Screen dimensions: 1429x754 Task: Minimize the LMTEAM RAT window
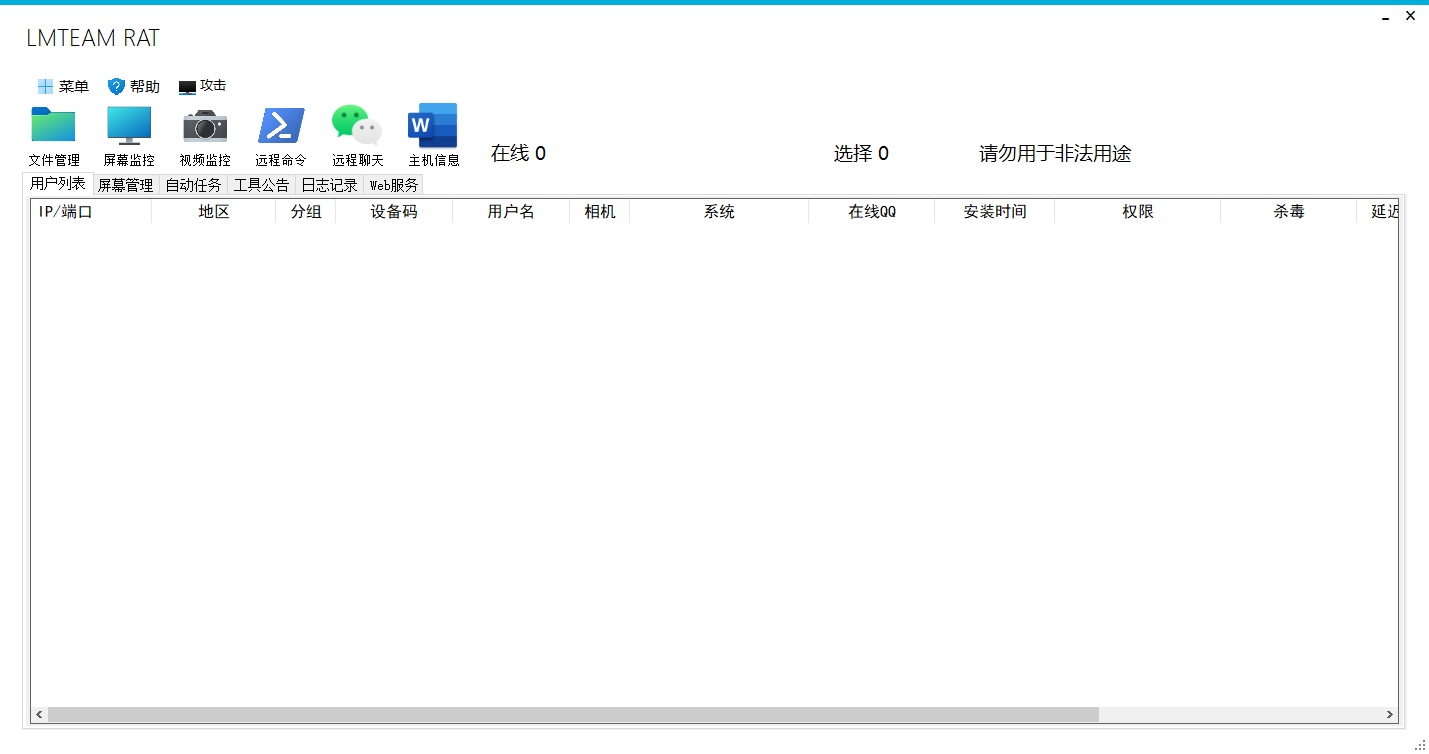[1386, 17]
